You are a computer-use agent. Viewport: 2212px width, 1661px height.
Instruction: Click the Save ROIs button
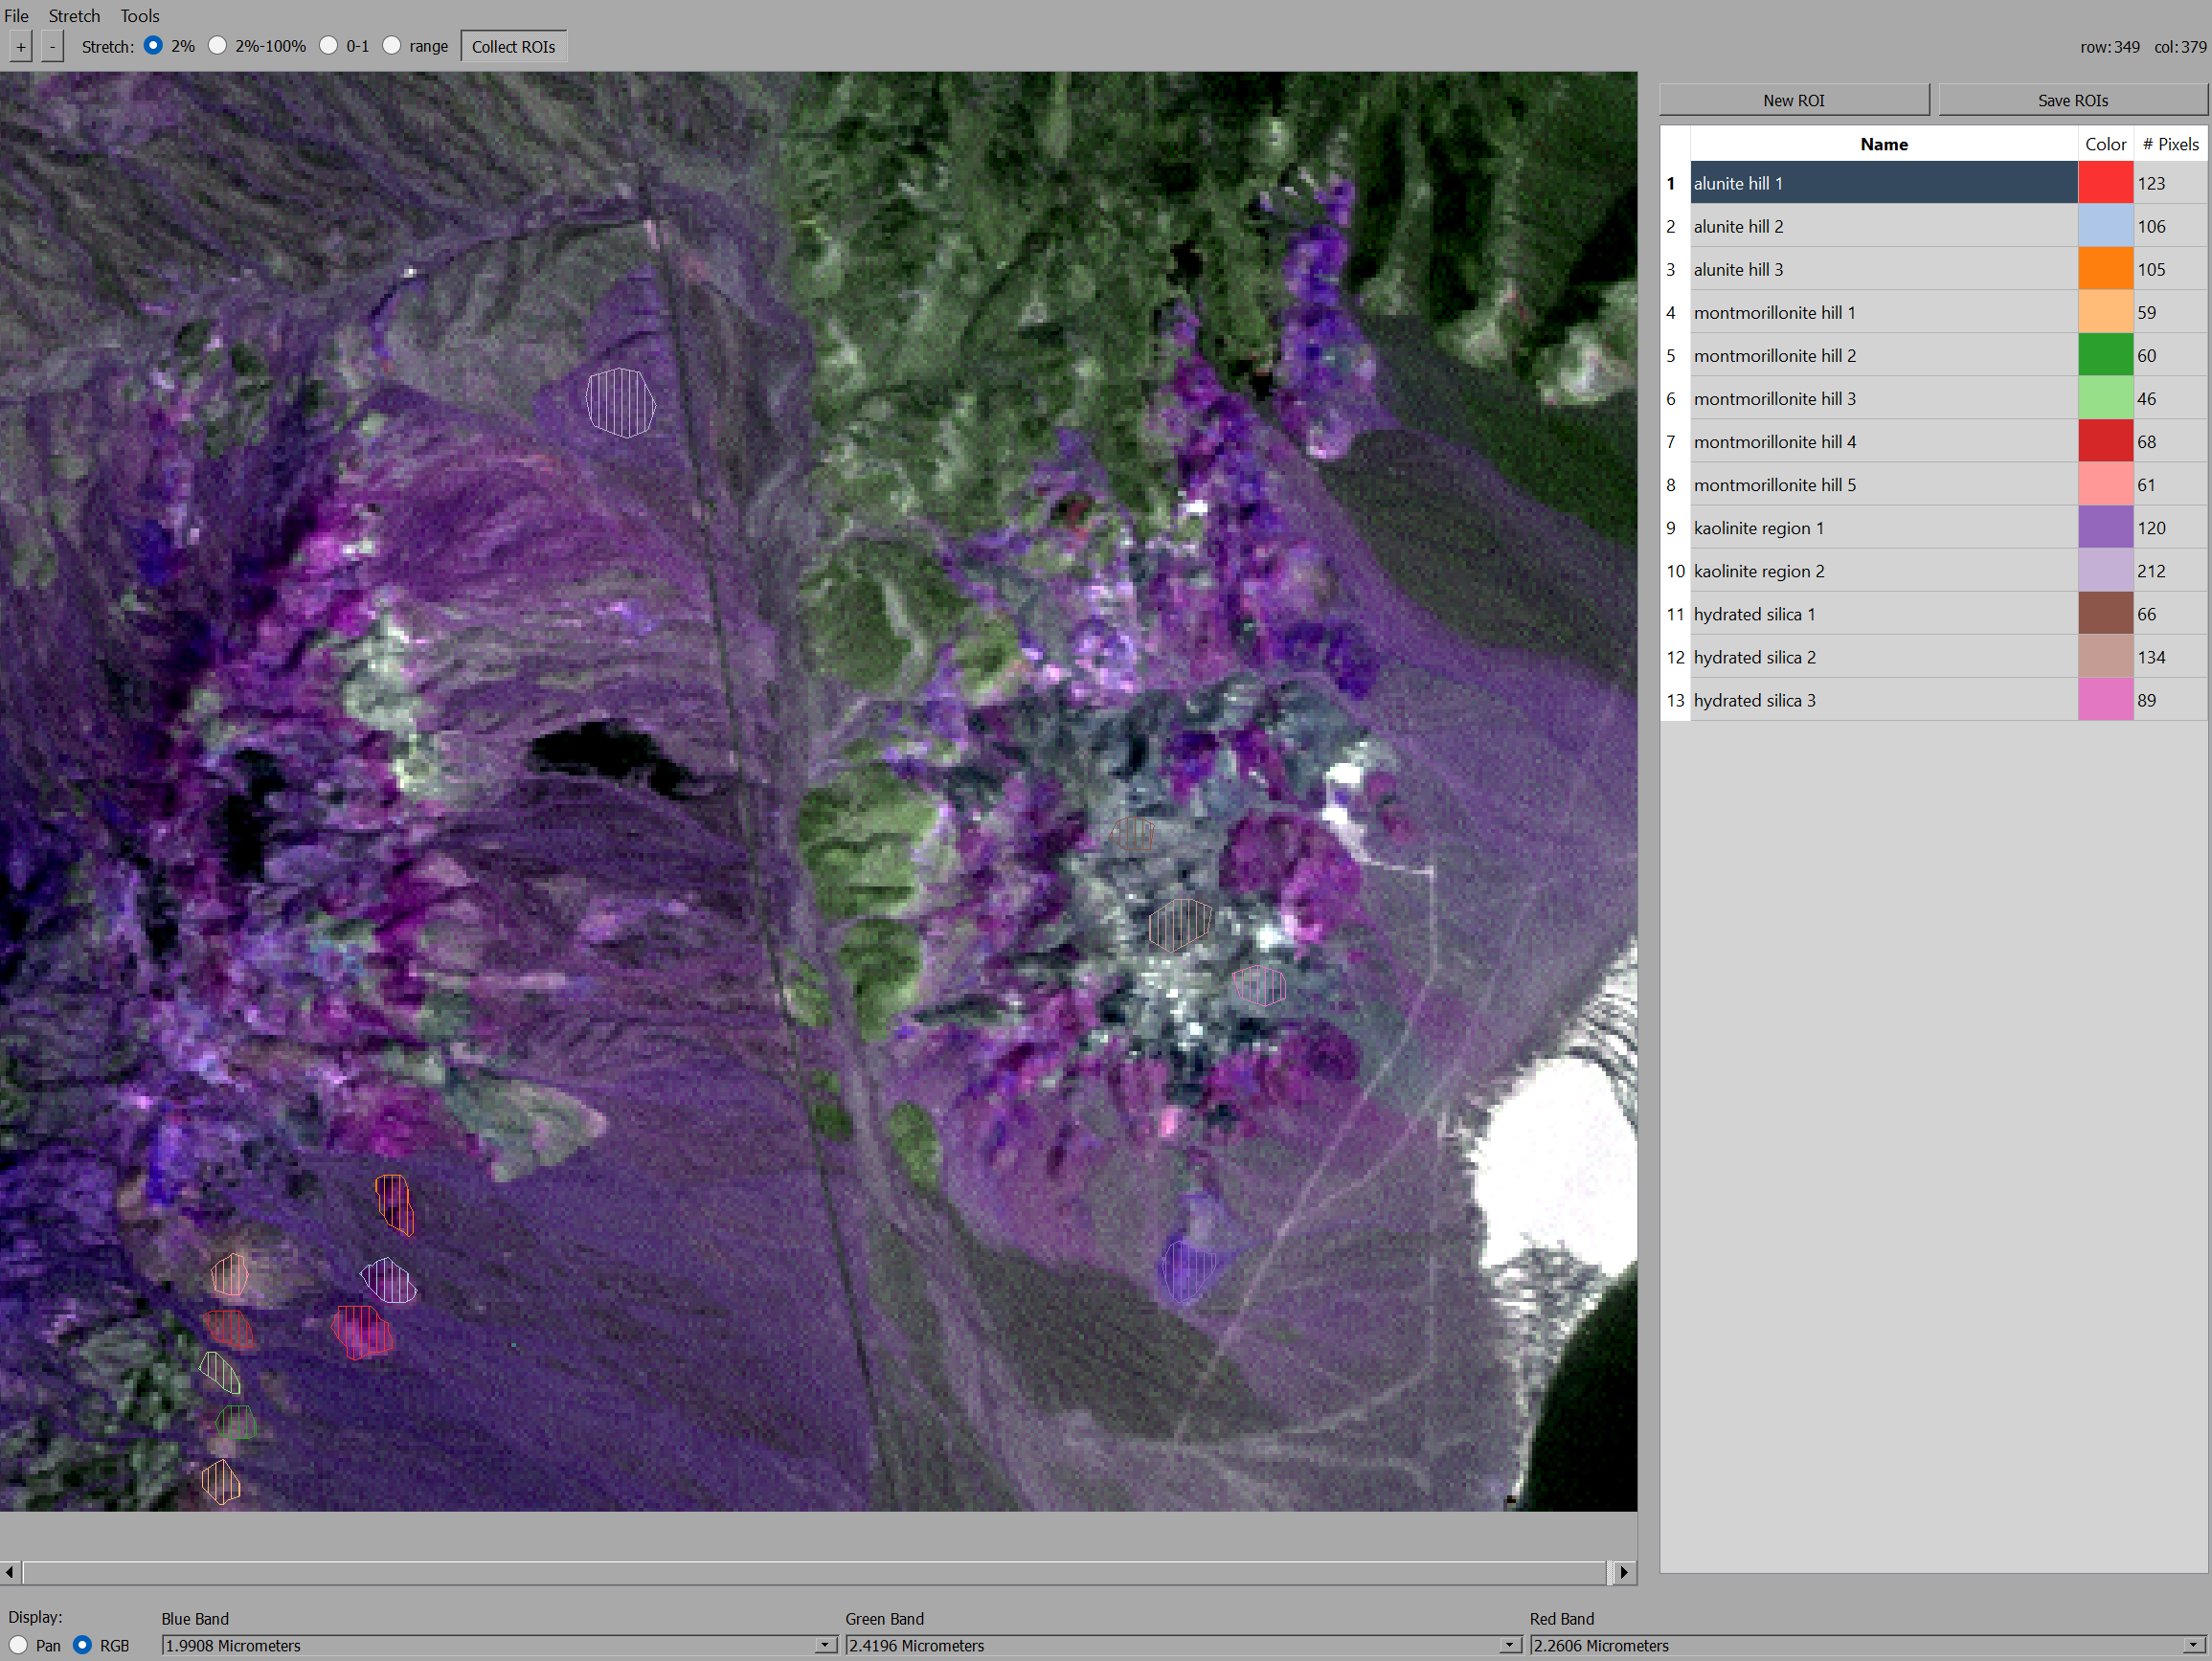coord(2072,100)
